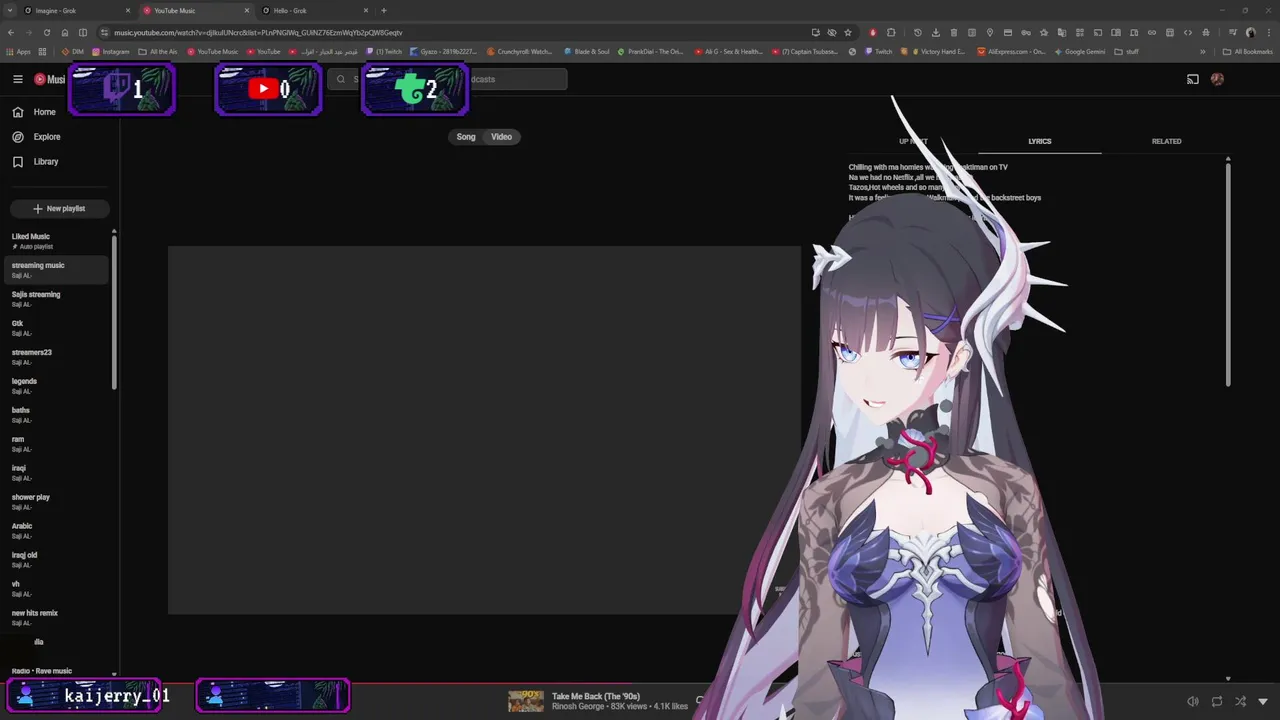Open the YouTube Music bookmark
This screenshot has height=720, width=1280.
tap(213, 51)
